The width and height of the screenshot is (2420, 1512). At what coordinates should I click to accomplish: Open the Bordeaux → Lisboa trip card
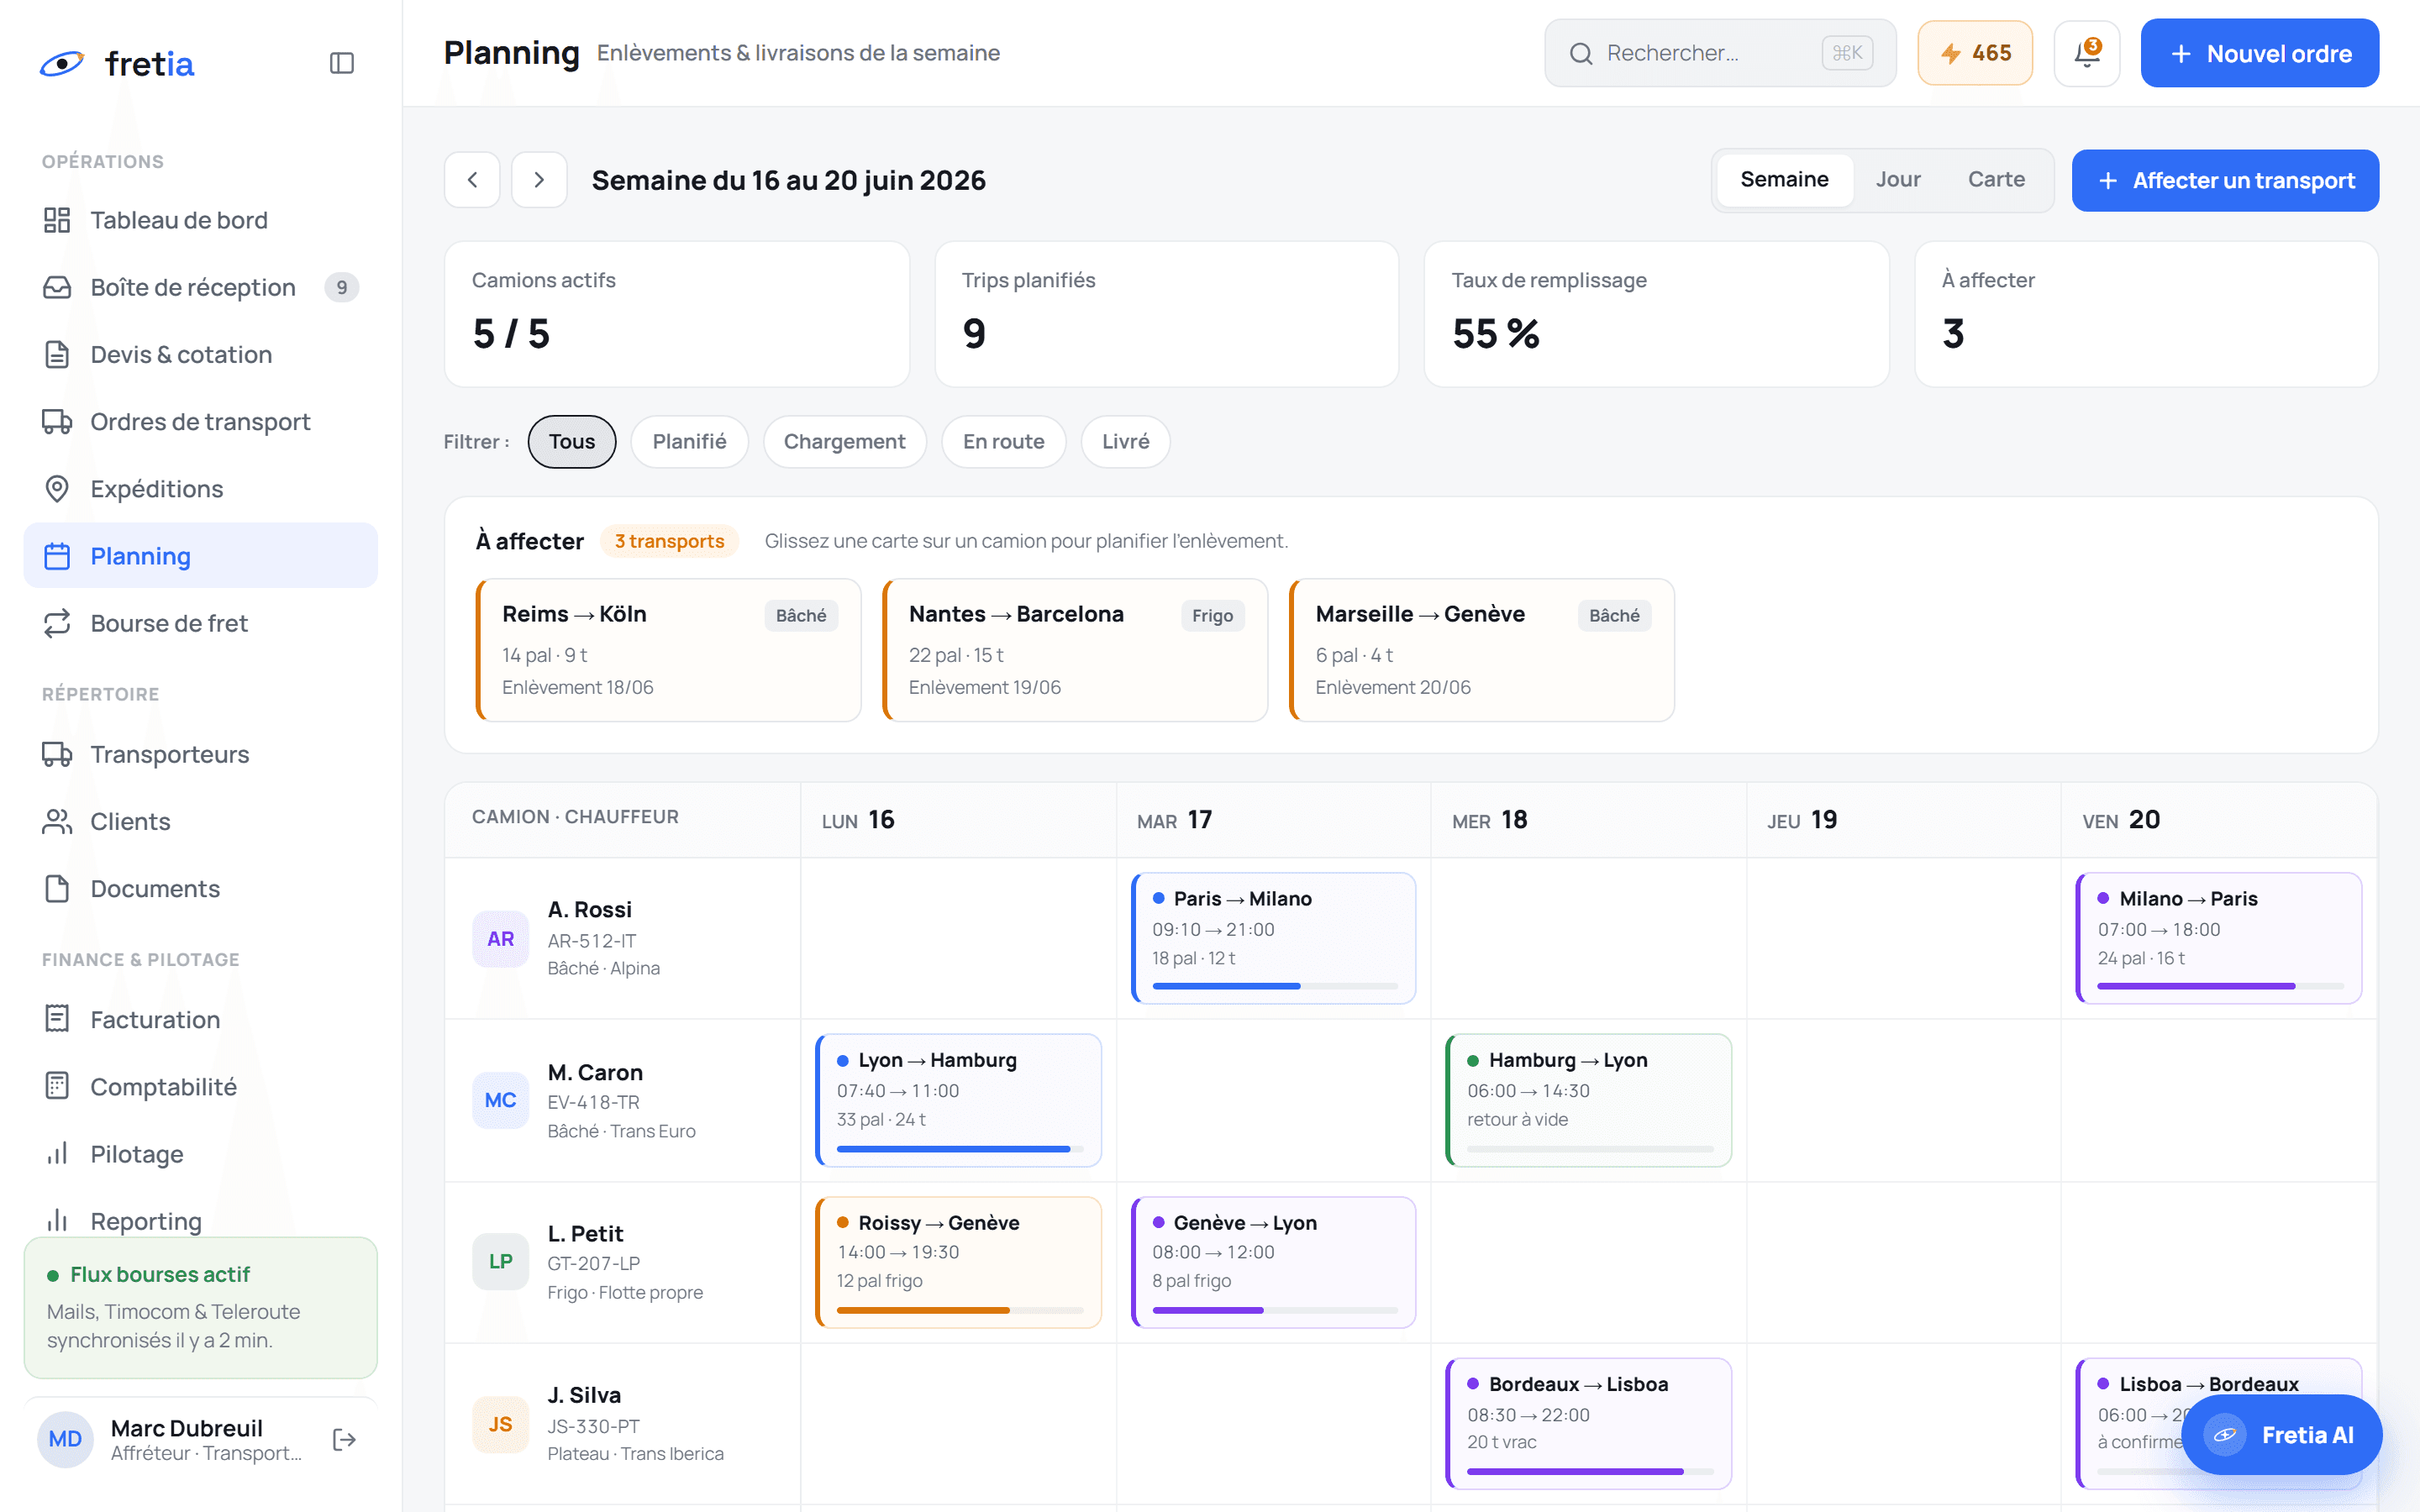[1589, 1424]
